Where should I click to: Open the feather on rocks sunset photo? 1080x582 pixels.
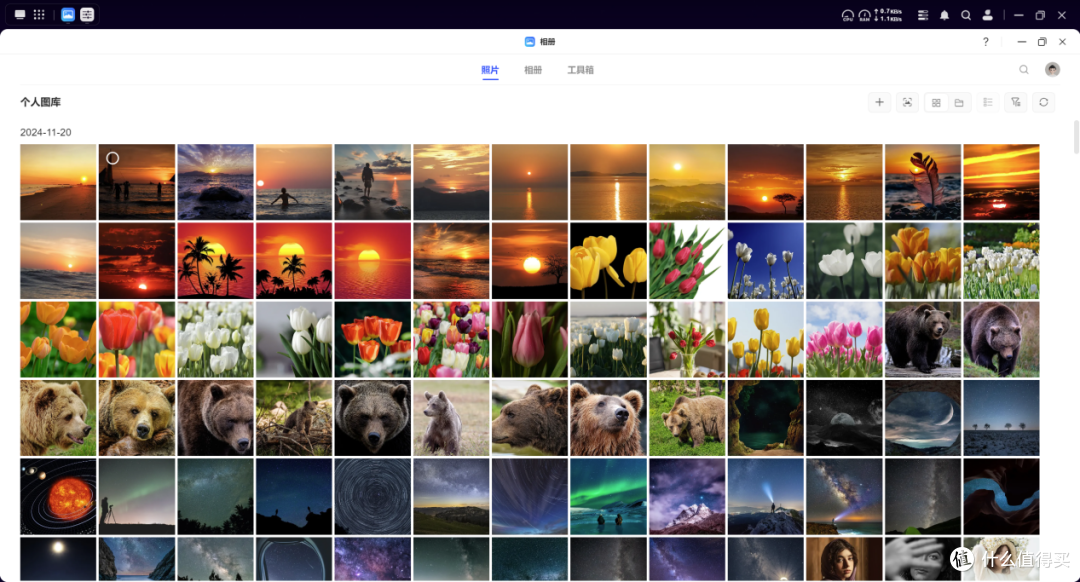[x=922, y=182]
